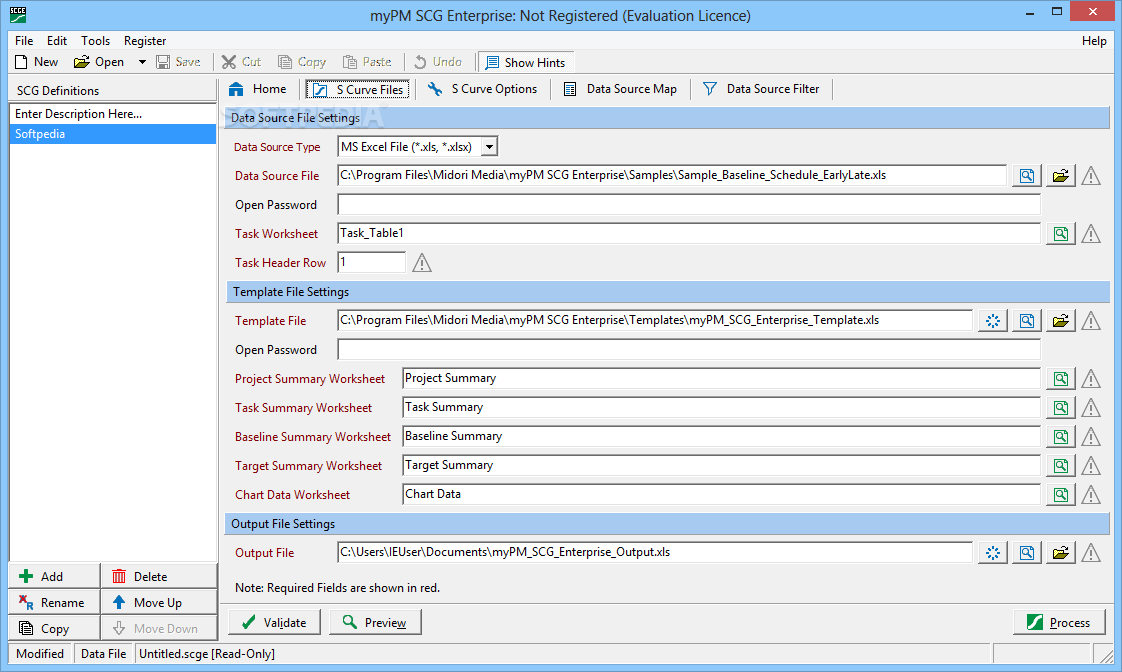
Task: Open a file via the Open toolbar button
Action: 99,62
